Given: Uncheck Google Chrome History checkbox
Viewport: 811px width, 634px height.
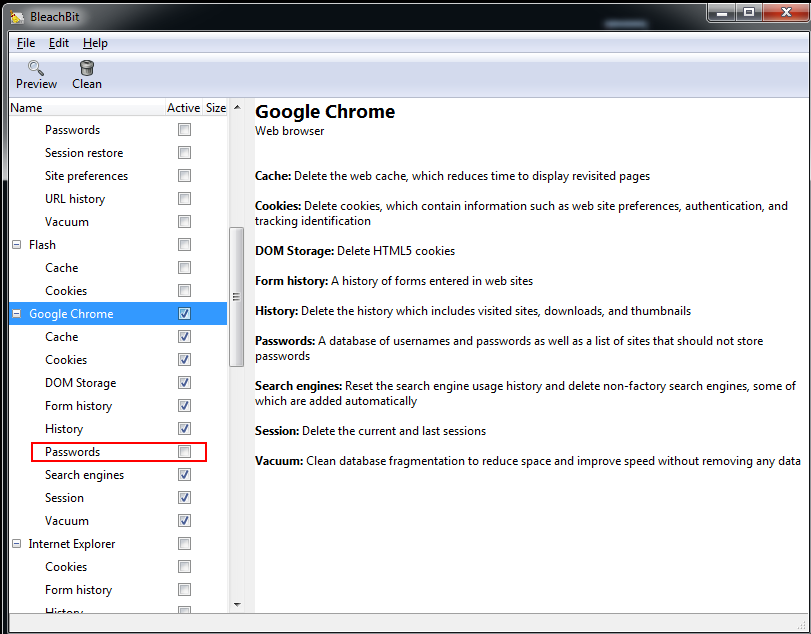Looking at the screenshot, I should click(x=184, y=429).
